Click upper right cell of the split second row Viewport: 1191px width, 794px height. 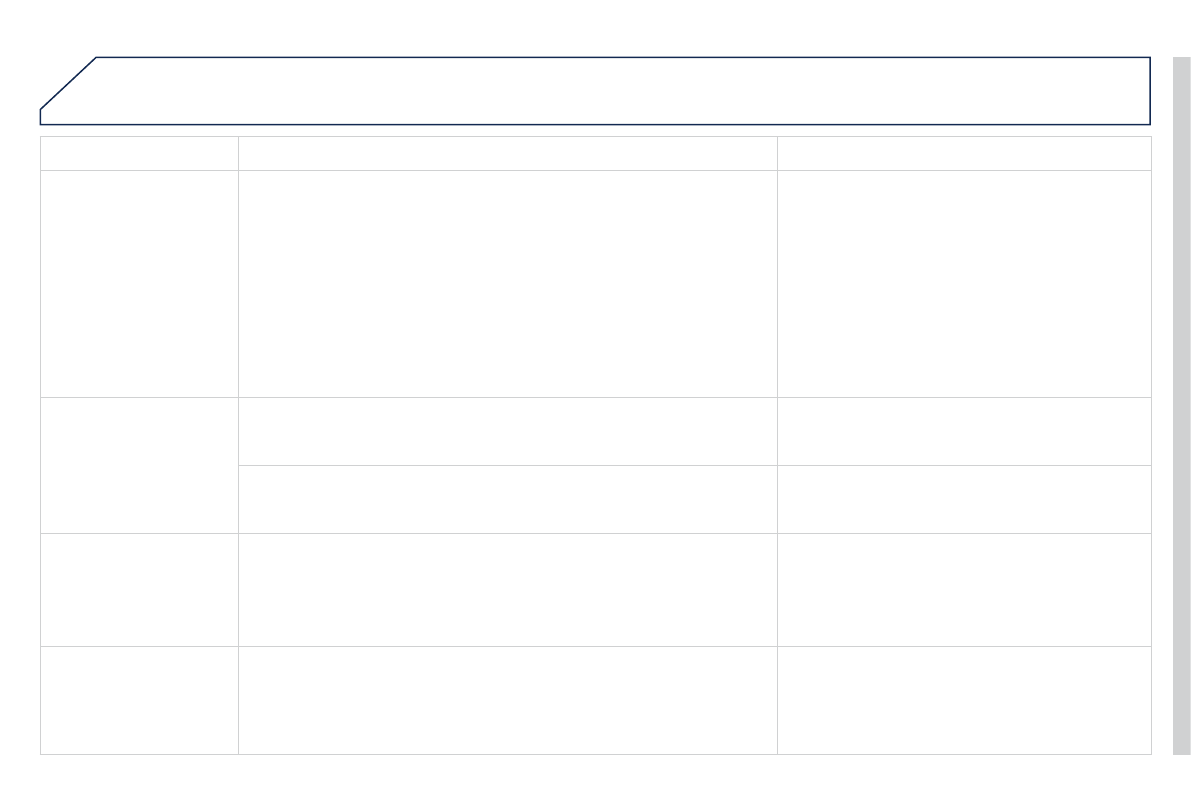tap(963, 431)
